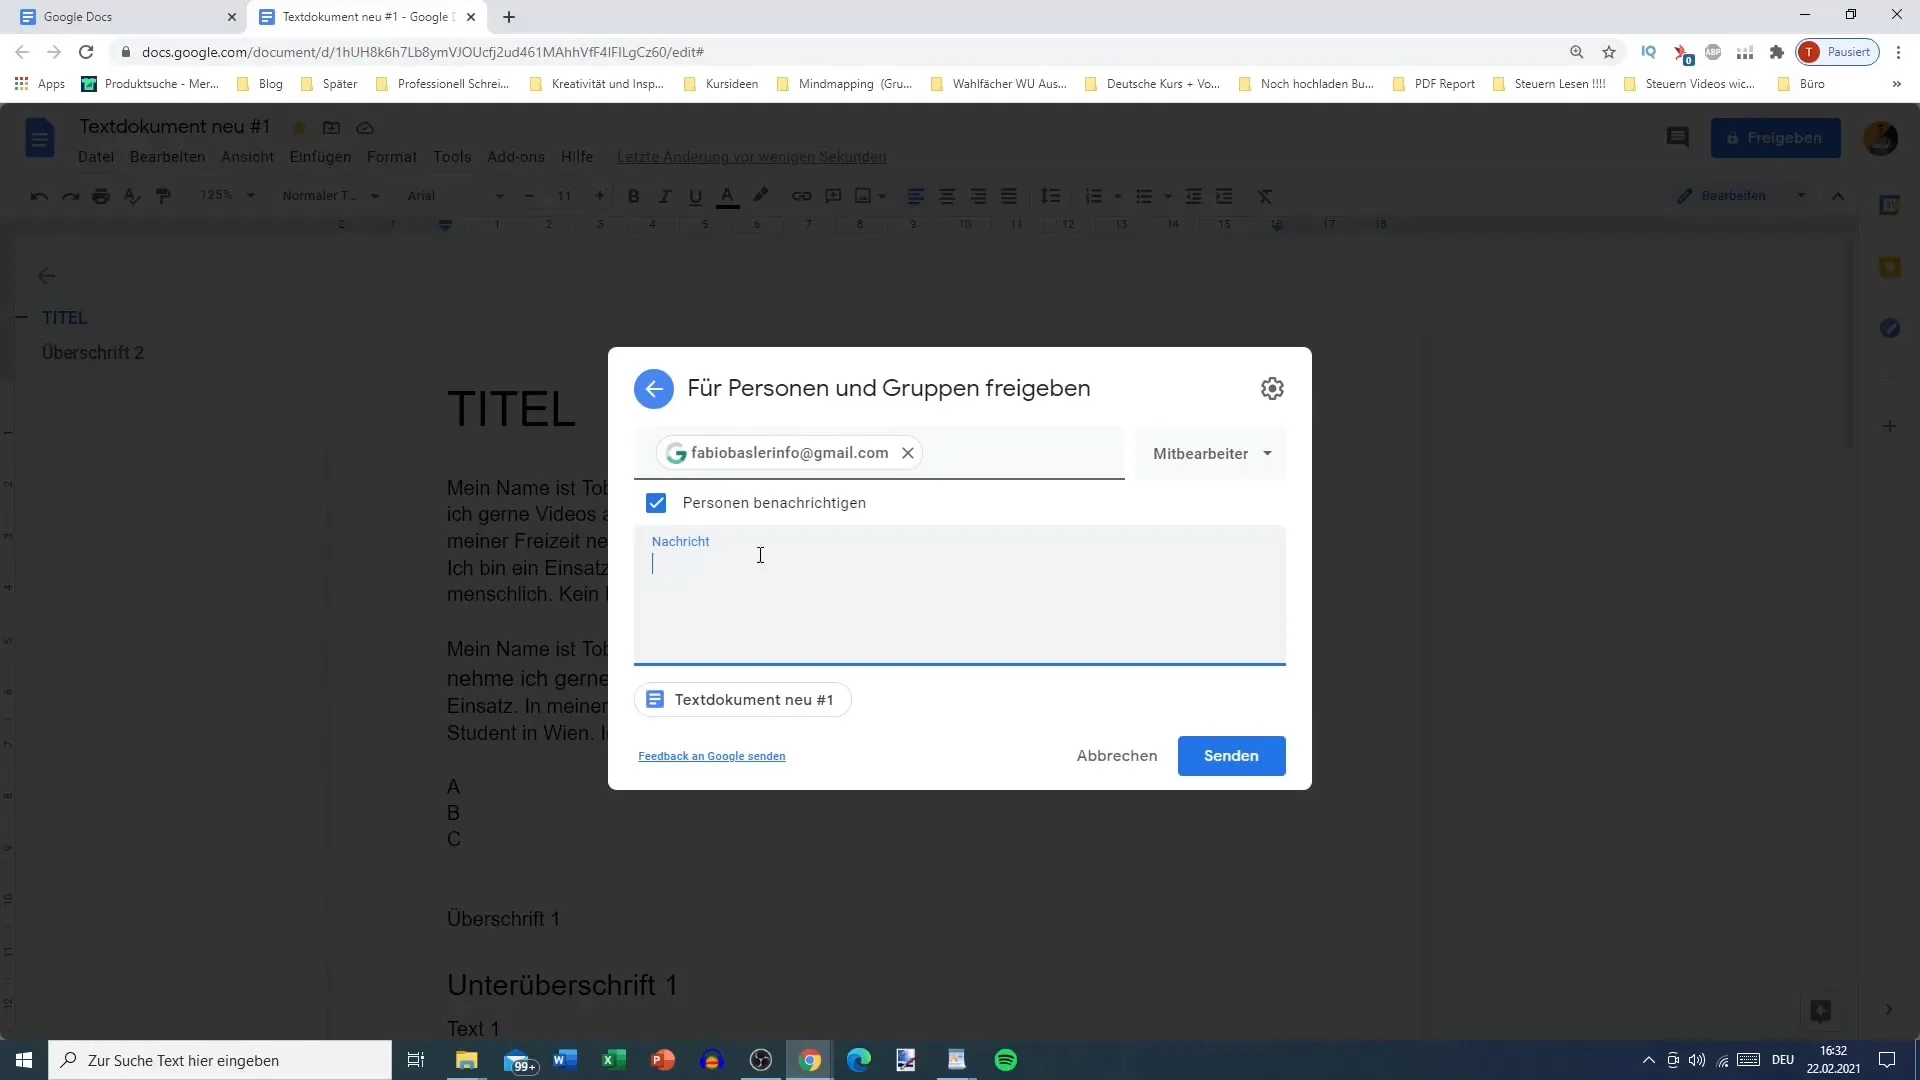Click the bold formatting icon
1920x1080 pixels.
coord(633,195)
